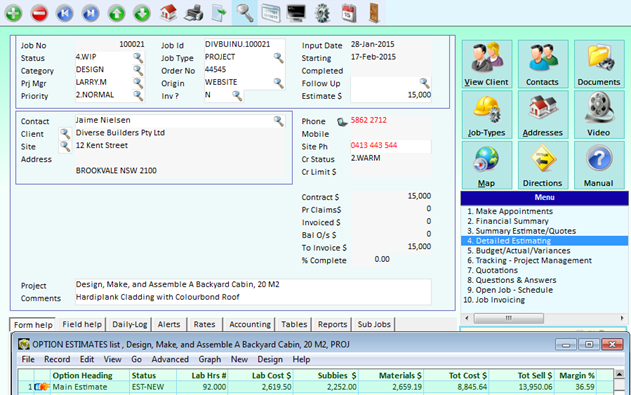Open lookup for Prj Mgr LARRY.M

138,83
